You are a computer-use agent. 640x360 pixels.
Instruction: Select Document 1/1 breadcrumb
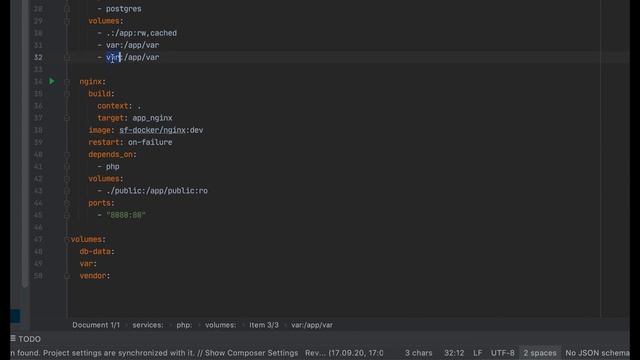point(96,325)
